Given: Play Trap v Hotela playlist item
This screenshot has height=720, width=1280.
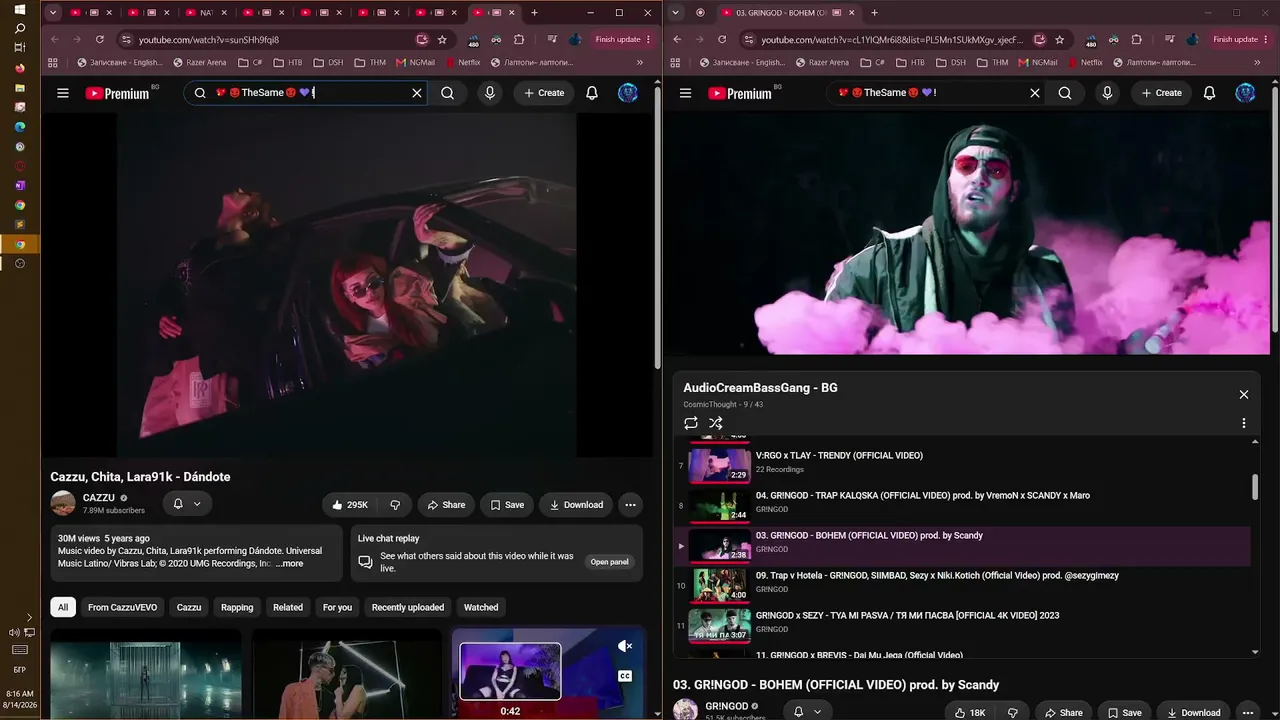Looking at the screenshot, I should [x=962, y=585].
